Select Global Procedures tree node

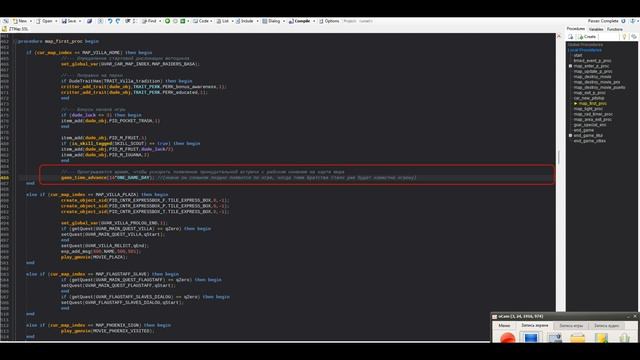[585, 44]
